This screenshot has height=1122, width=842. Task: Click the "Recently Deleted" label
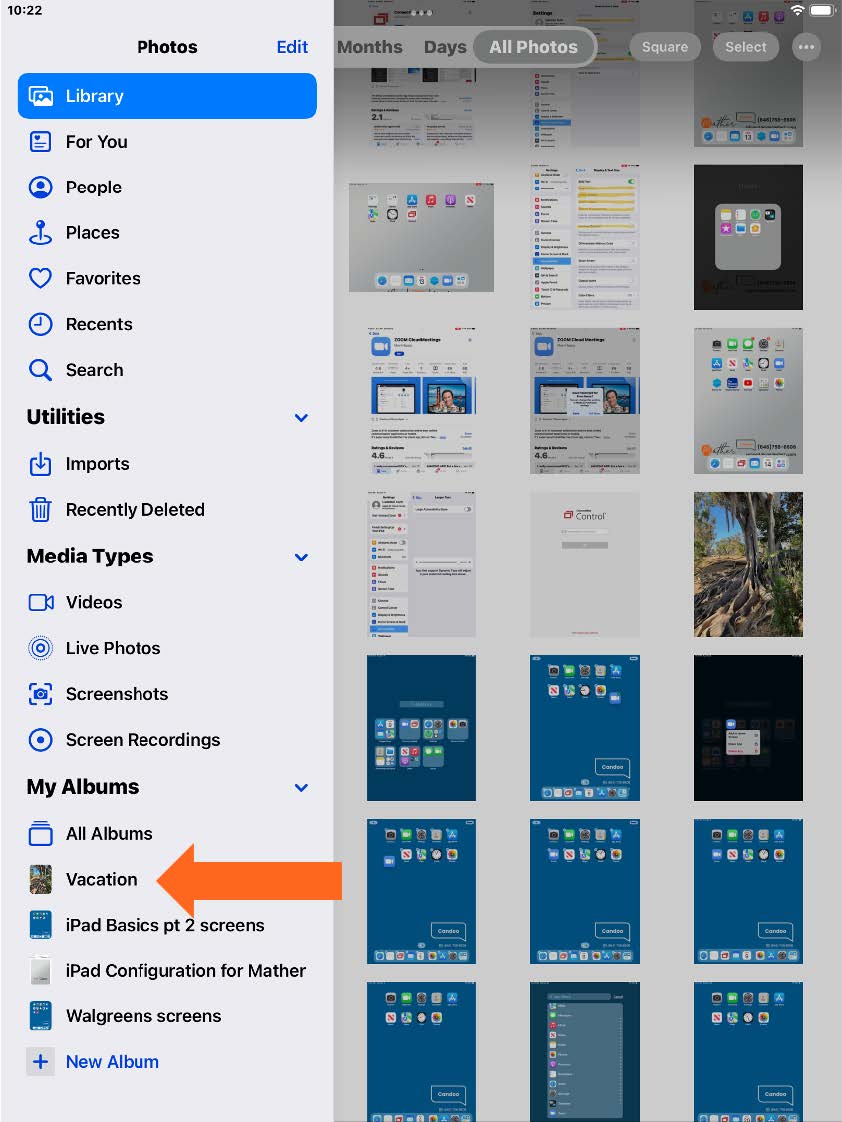click(135, 509)
